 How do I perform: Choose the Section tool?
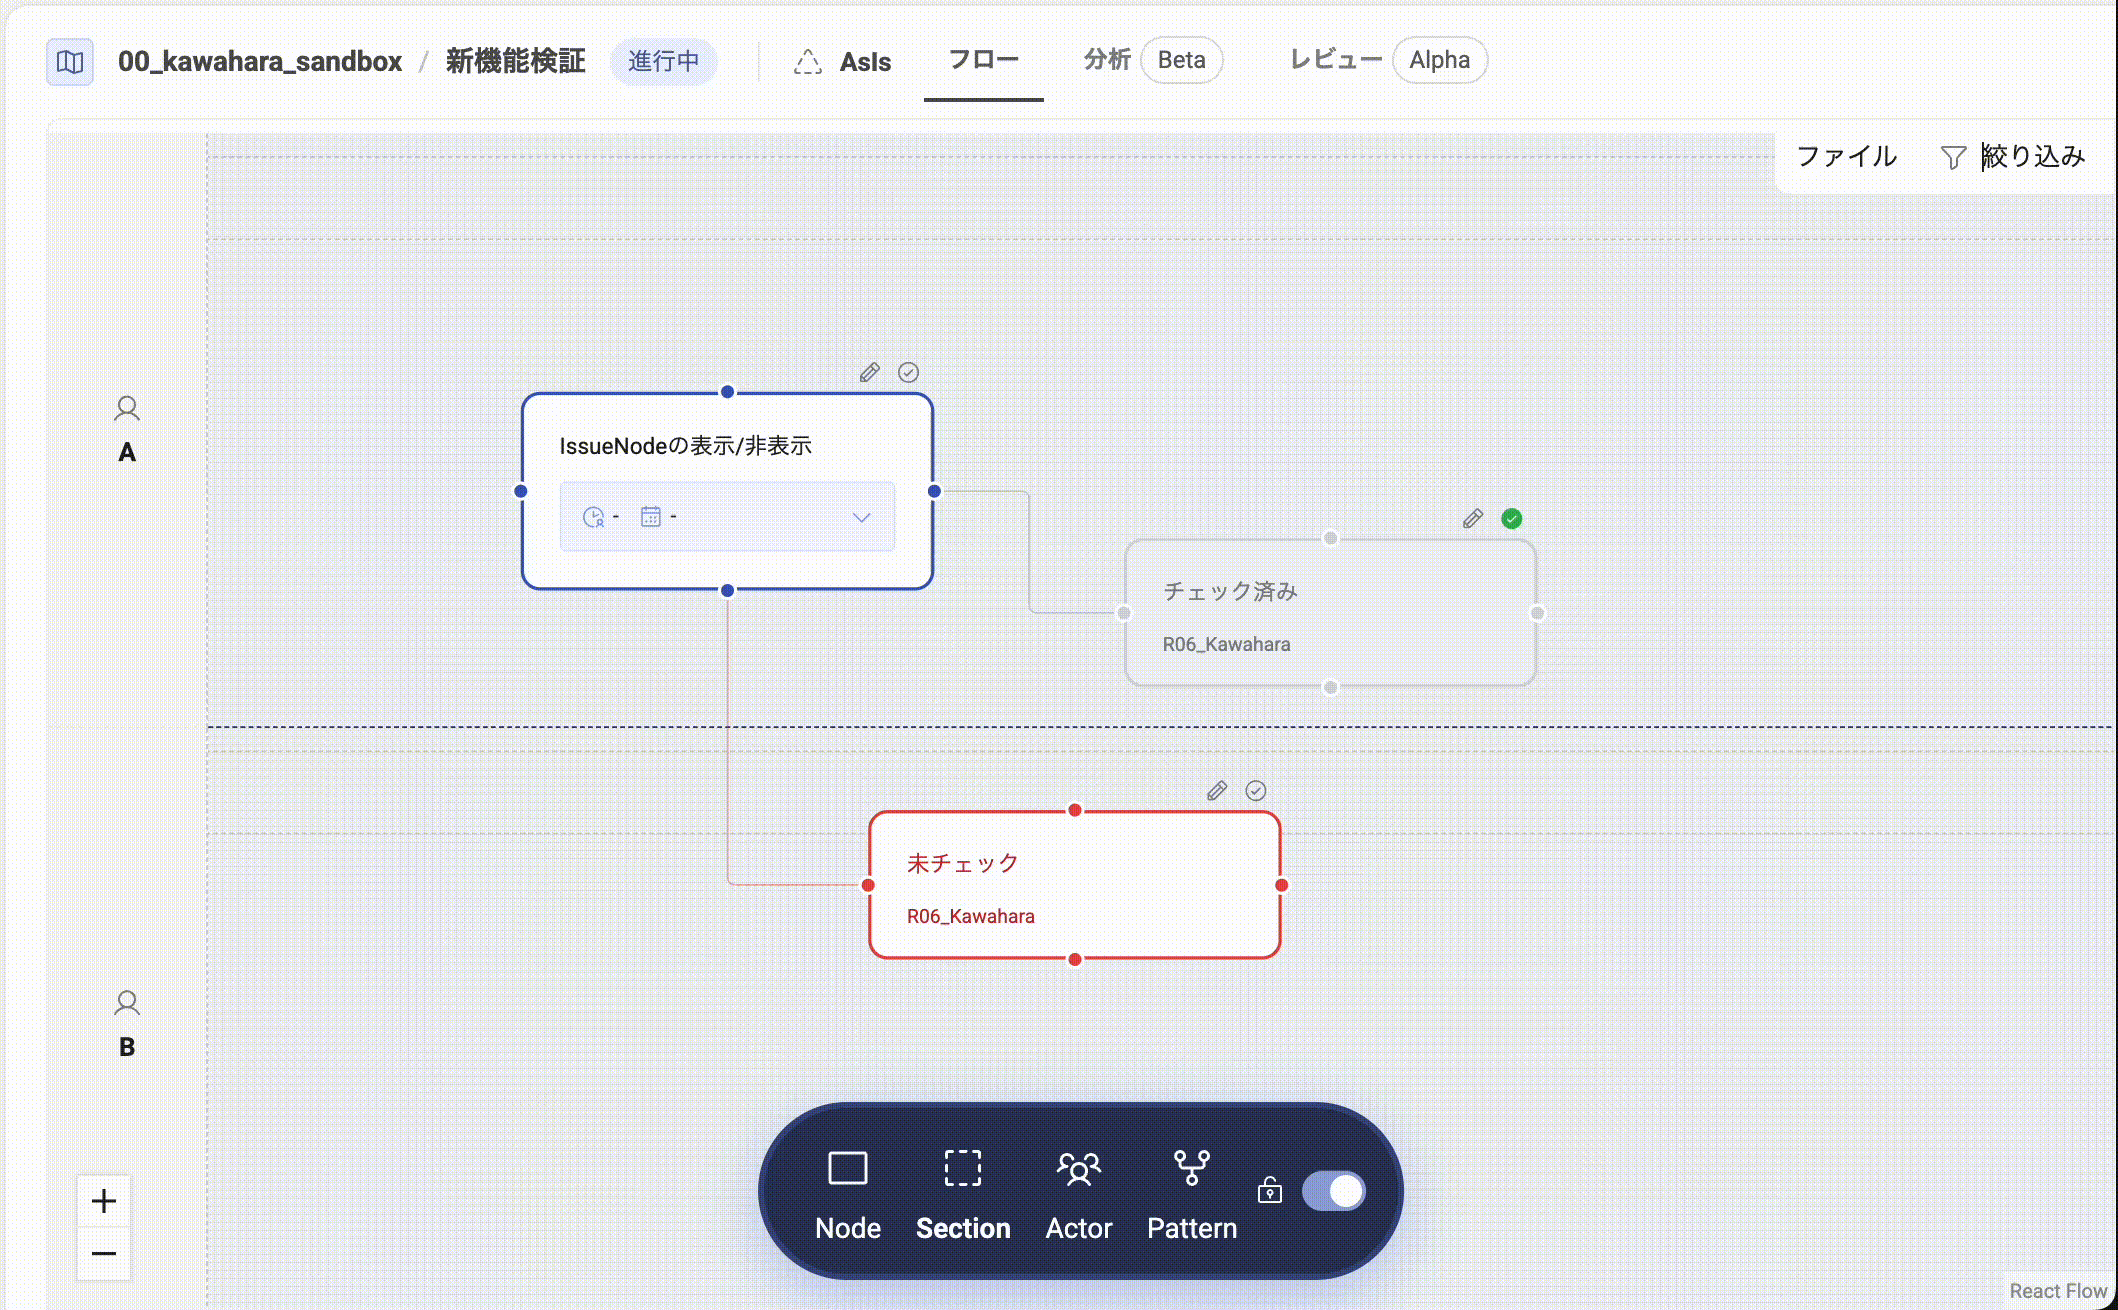[963, 1193]
